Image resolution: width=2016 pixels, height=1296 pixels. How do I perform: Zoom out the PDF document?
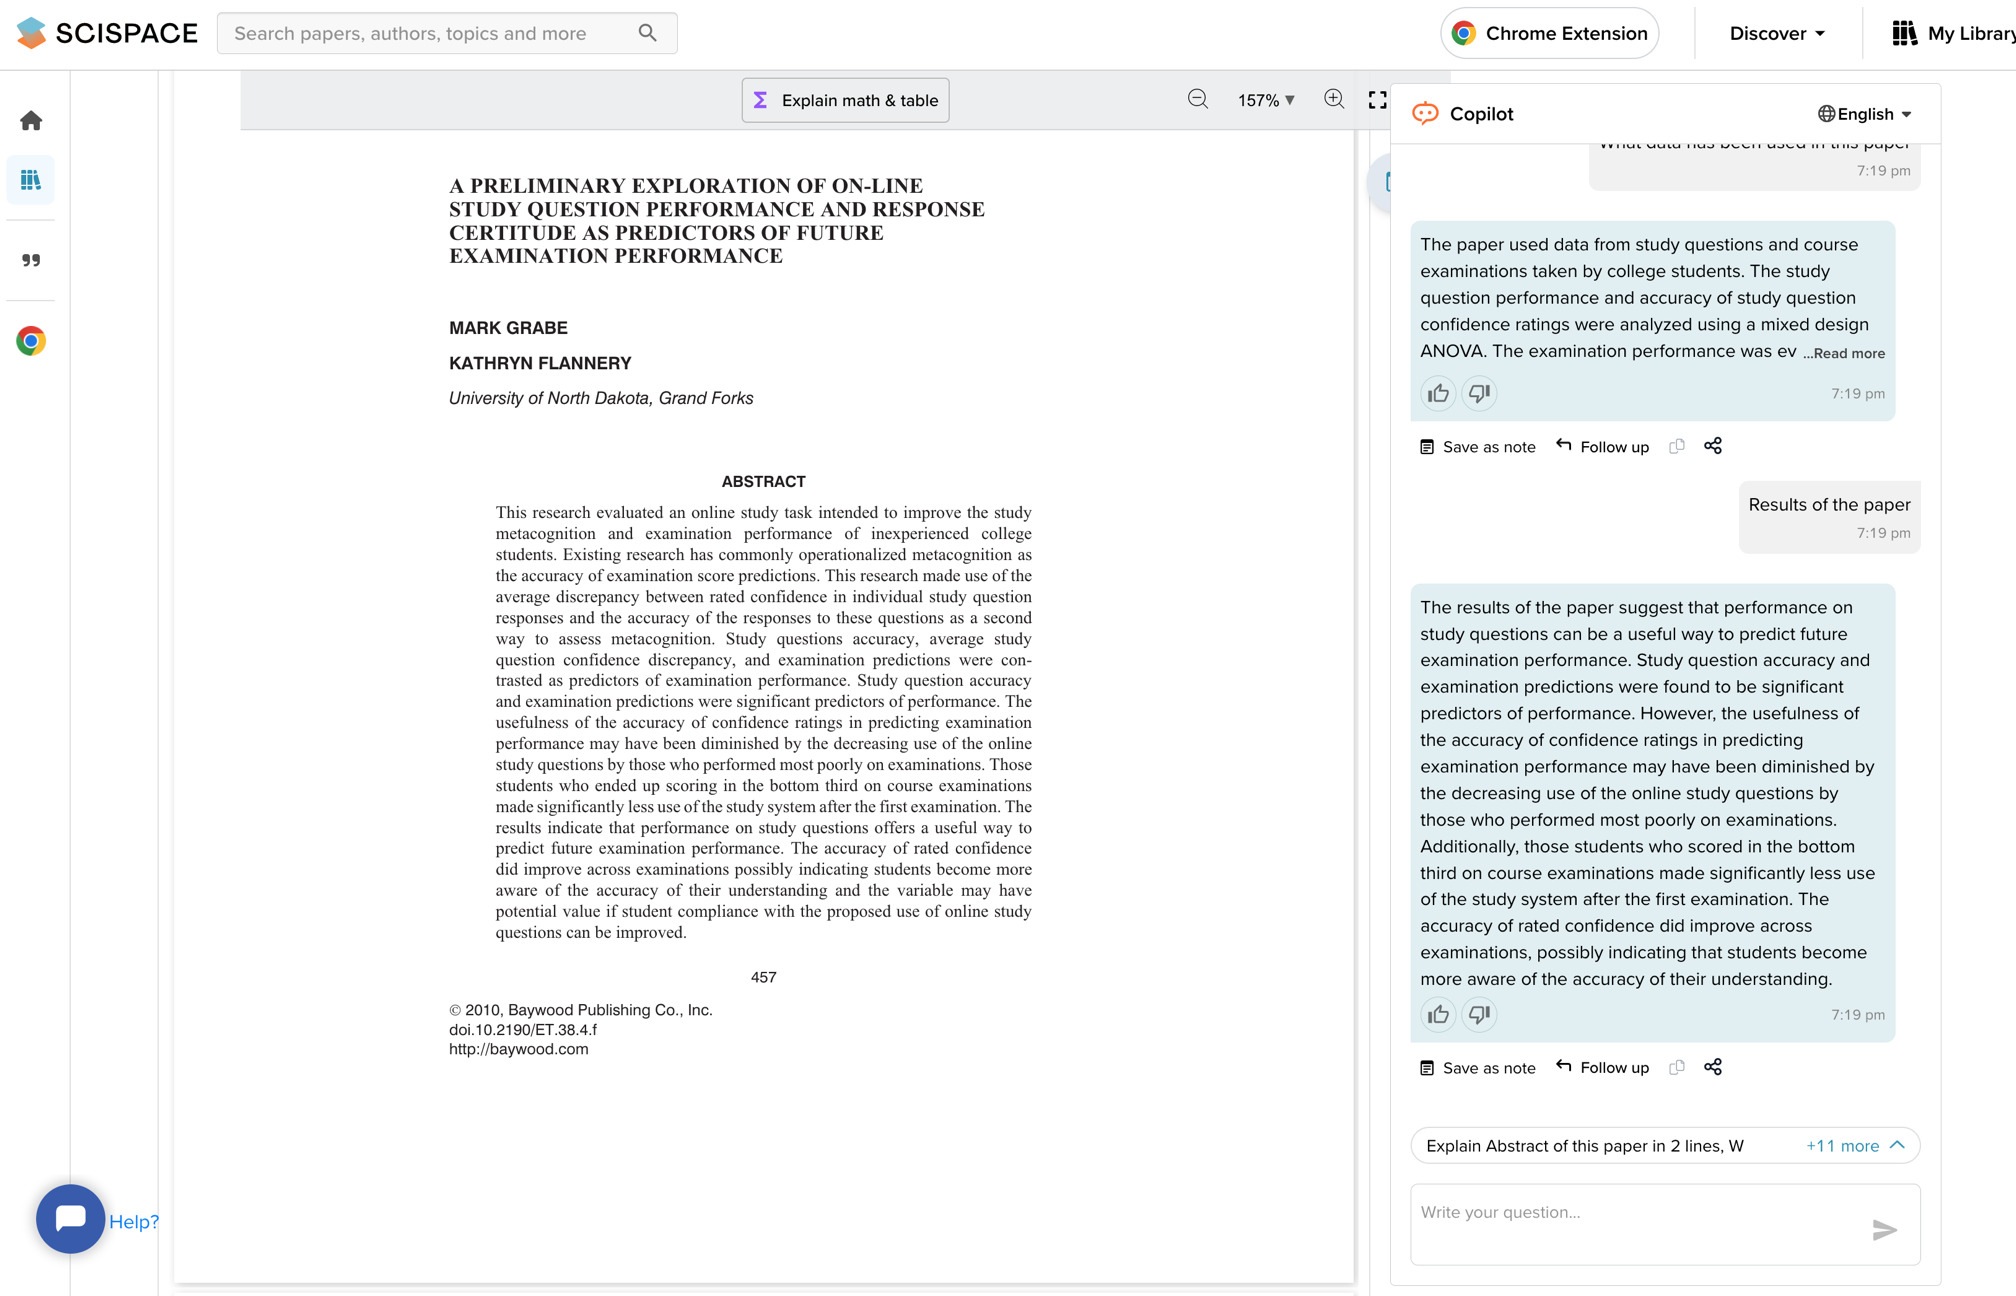coord(1198,99)
